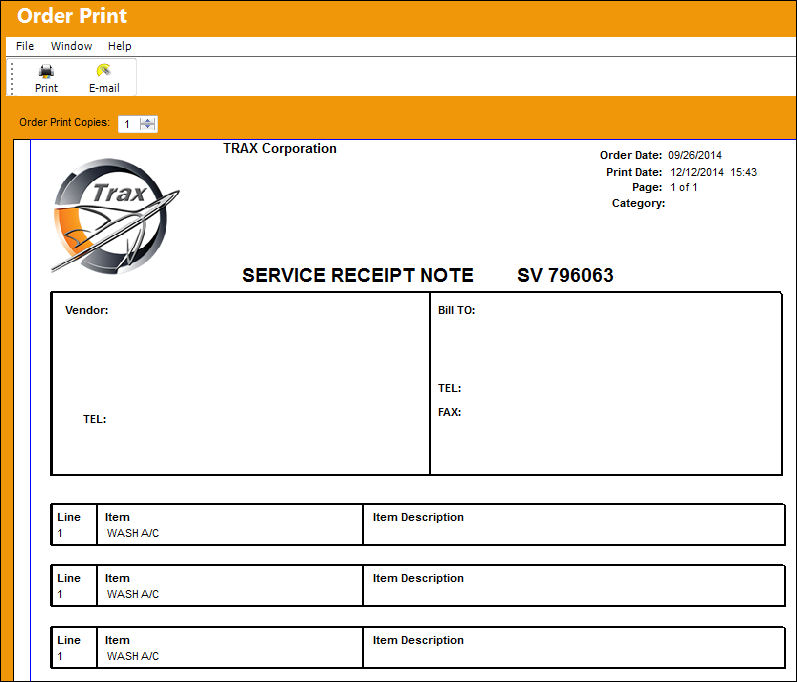Increase Order Print Copies with up arrow
The image size is (797, 682).
tap(147, 120)
